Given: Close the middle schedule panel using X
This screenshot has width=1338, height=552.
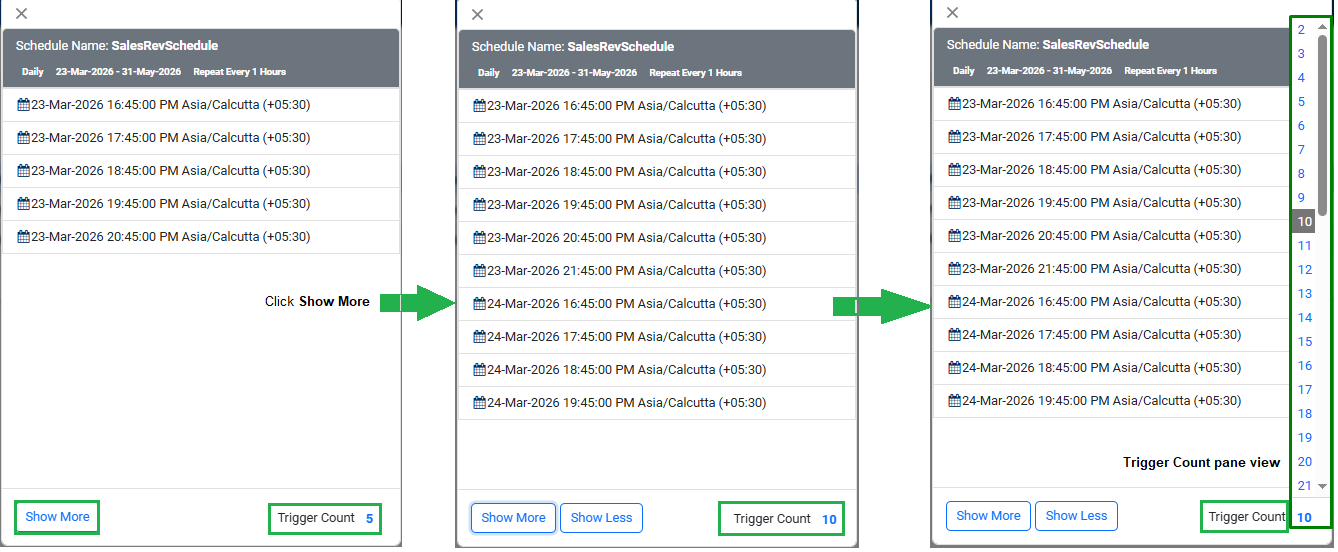Looking at the screenshot, I should tap(477, 14).
